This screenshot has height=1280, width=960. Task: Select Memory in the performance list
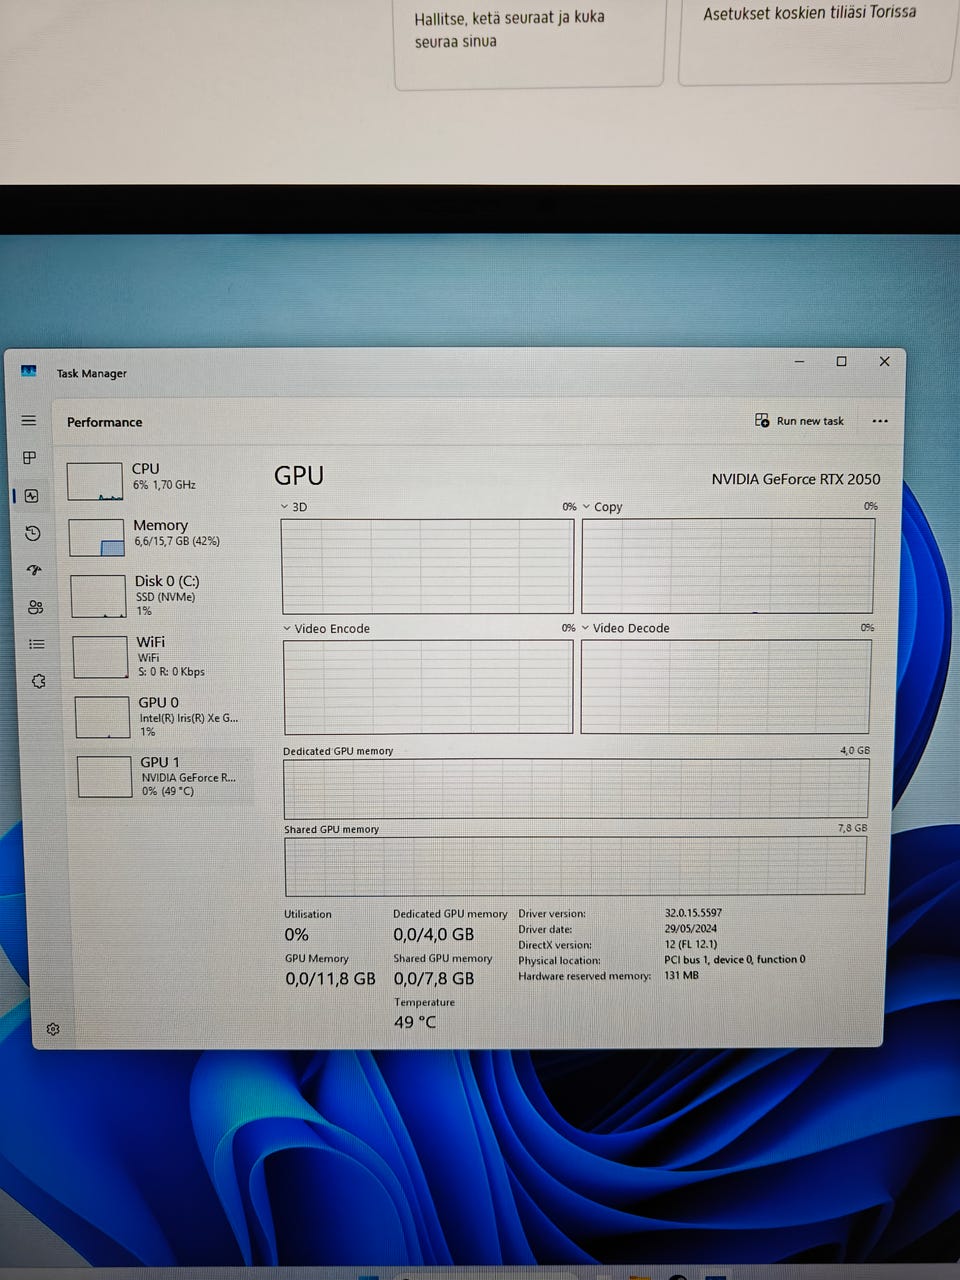pos(159,537)
